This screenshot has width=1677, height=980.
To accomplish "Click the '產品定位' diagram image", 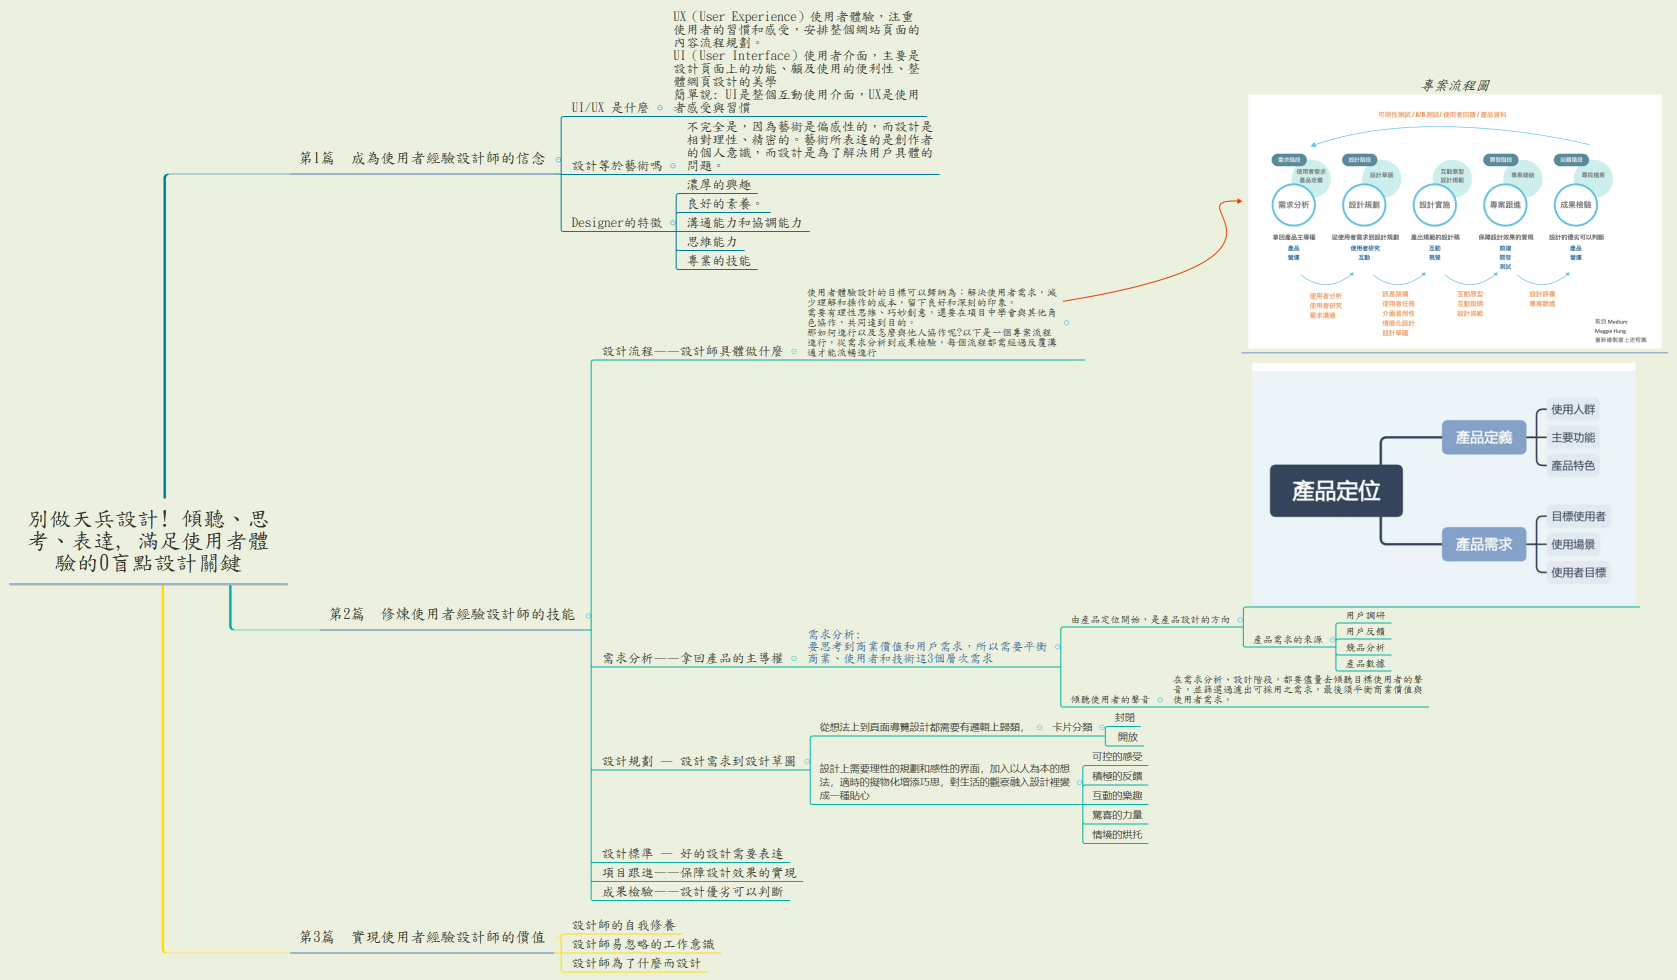I will pyautogui.click(x=1443, y=485).
